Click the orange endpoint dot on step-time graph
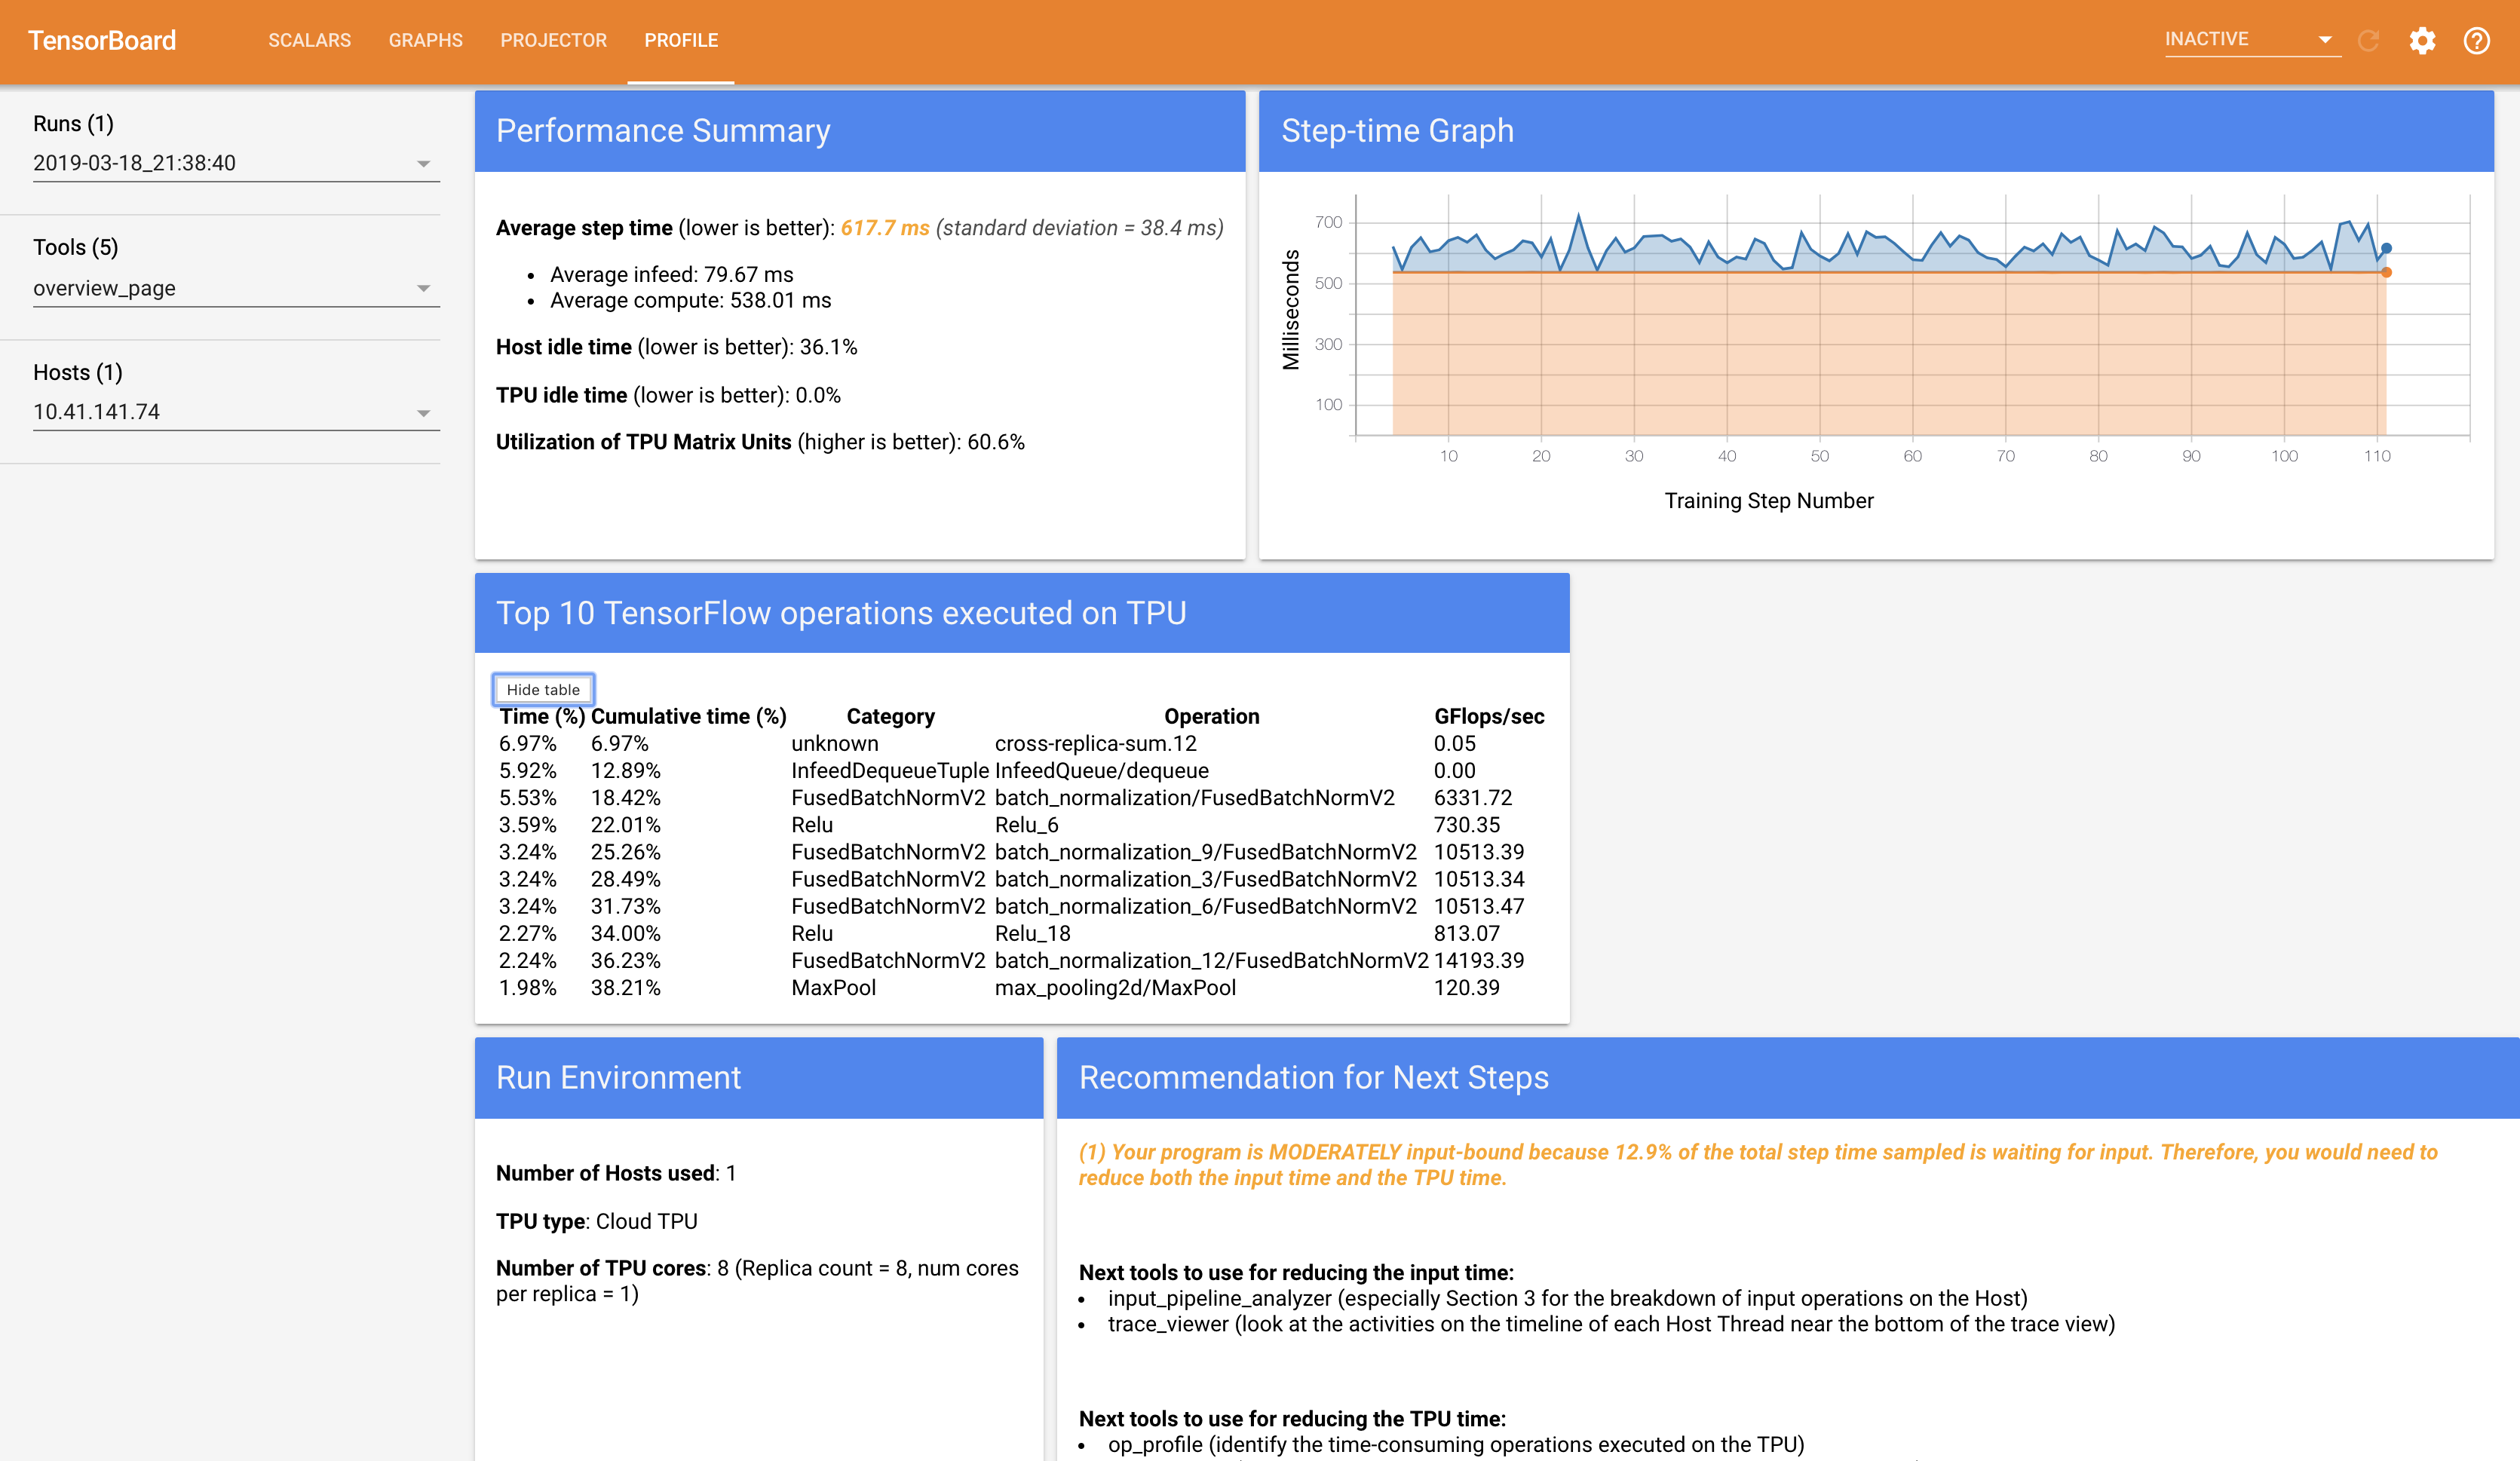This screenshot has width=2520, height=1461. click(2386, 272)
